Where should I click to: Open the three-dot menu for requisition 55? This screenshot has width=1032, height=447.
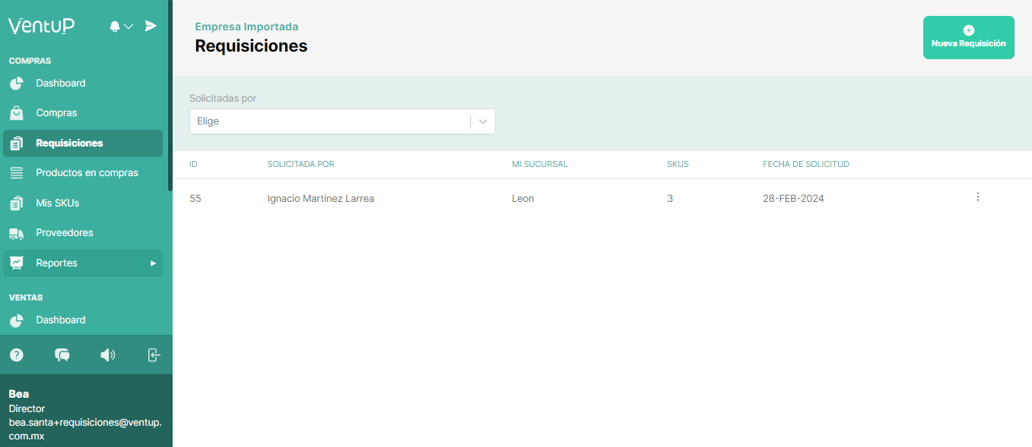coord(977,198)
